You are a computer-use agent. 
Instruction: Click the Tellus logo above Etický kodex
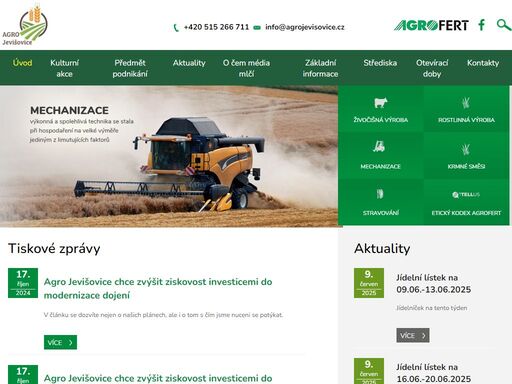pyautogui.click(x=466, y=195)
